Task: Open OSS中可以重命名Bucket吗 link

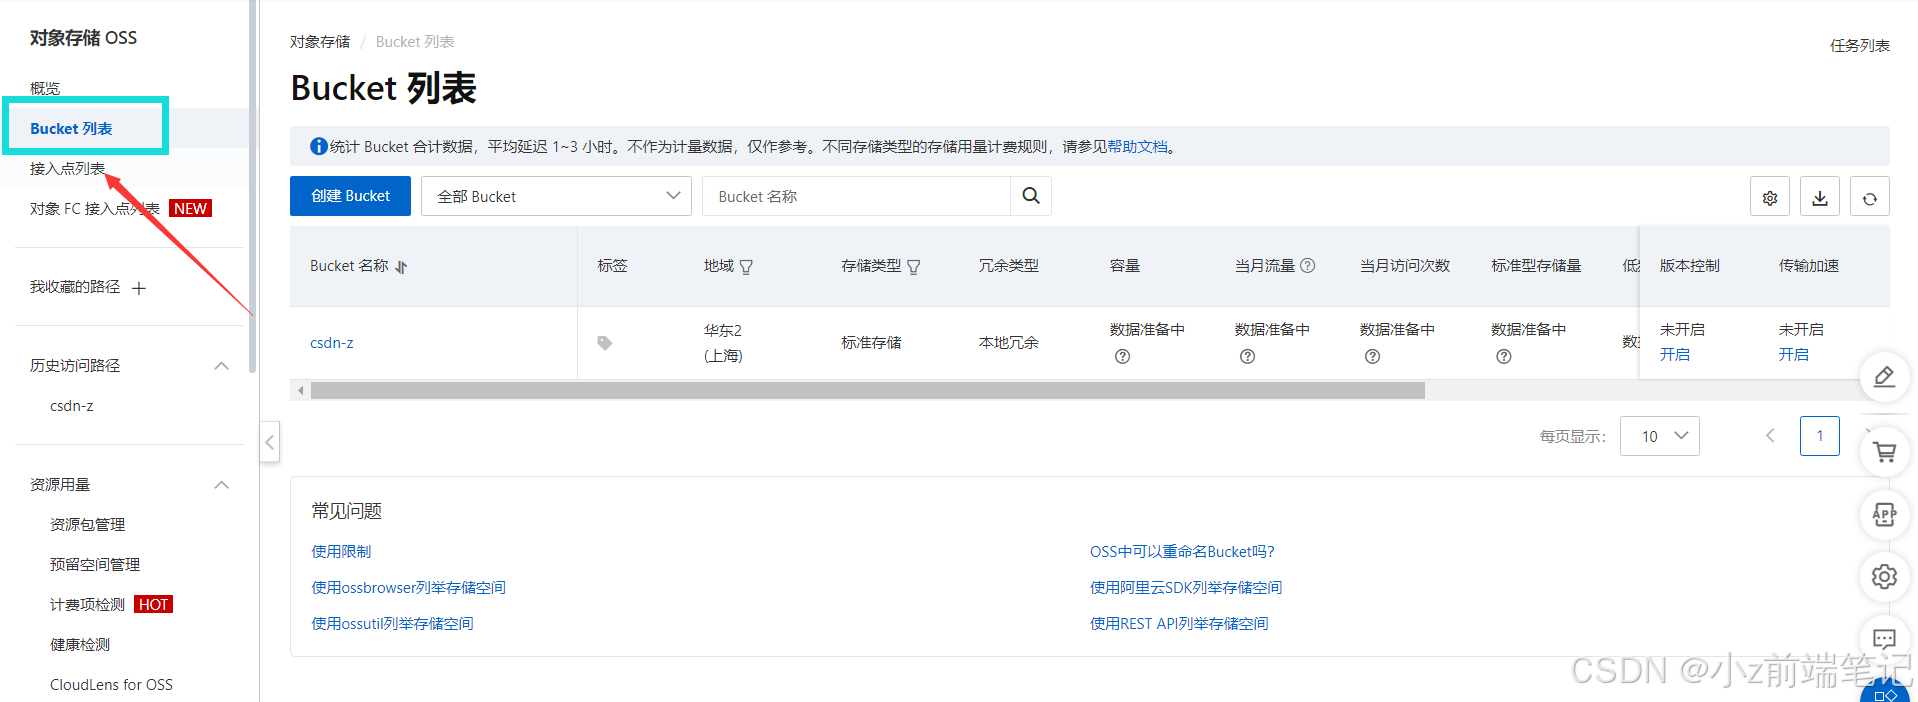Action: point(1182,552)
